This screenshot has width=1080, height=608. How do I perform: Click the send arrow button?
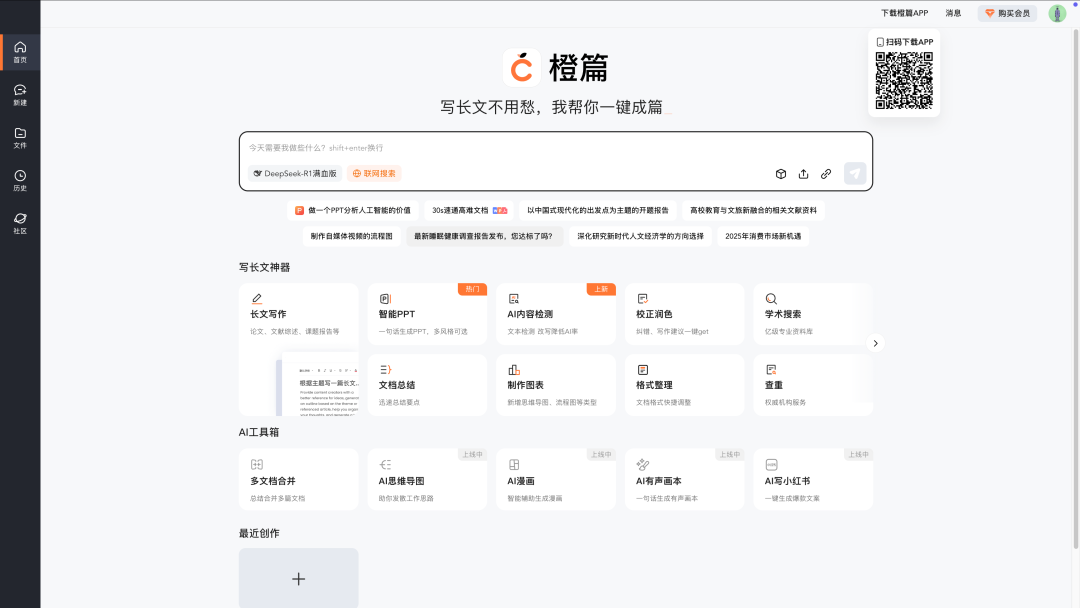(x=854, y=173)
